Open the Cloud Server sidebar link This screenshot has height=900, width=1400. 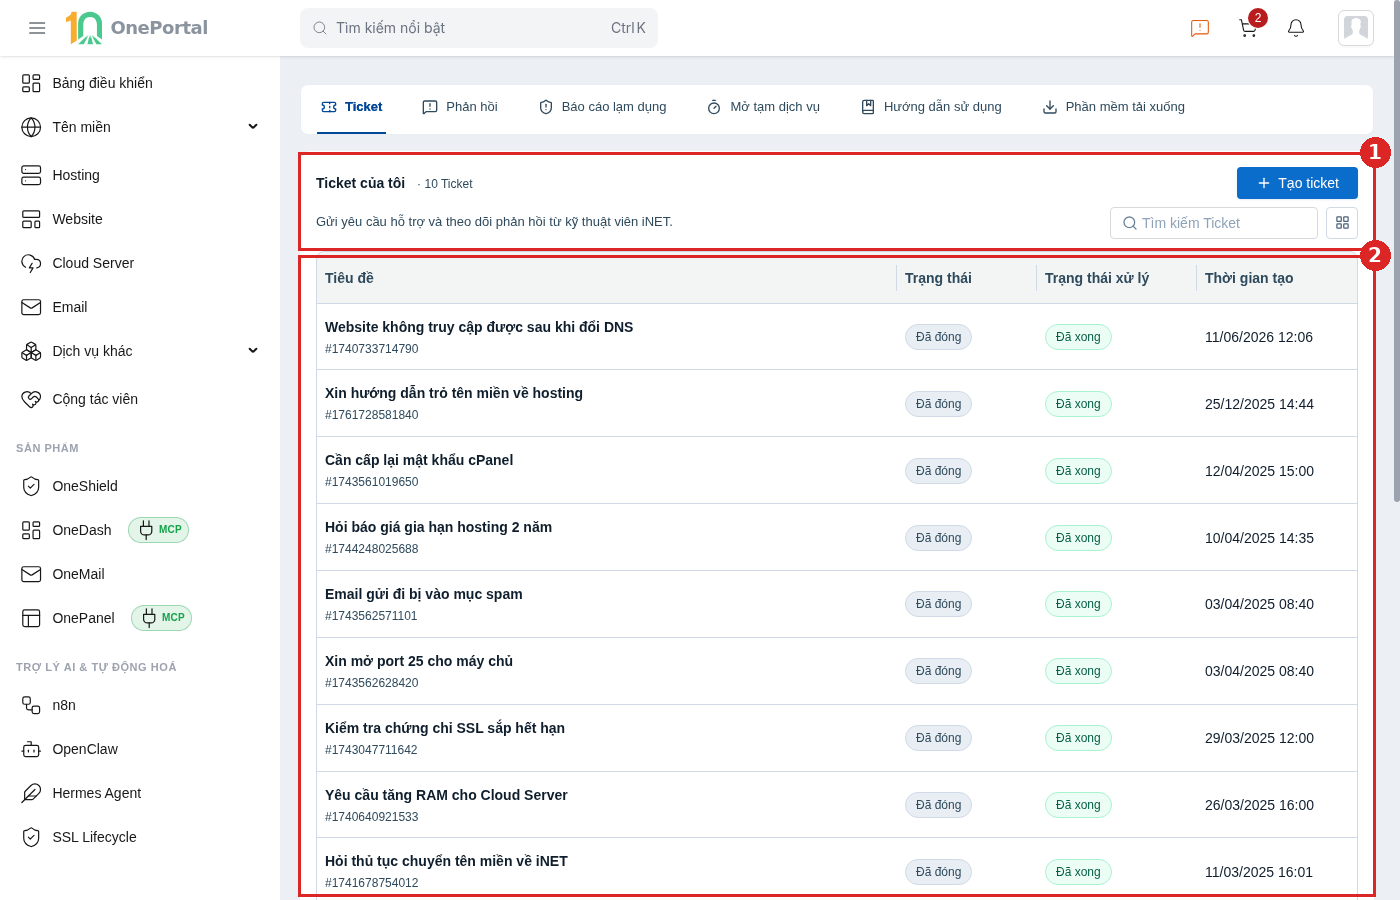[x=140, y=263]
